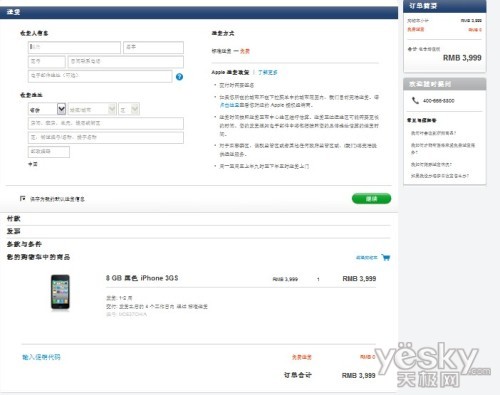Click the green continue button
The width and height of the screenshot is (500, 395).
click(371, 199)
